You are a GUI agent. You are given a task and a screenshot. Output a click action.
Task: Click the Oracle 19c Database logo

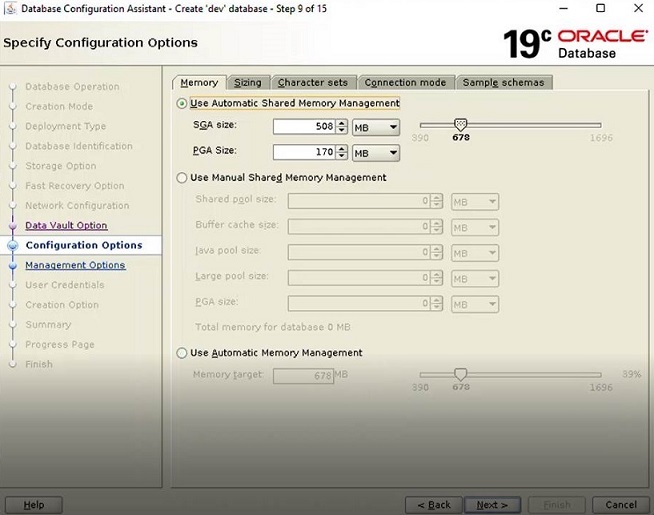tap(575, 43)
